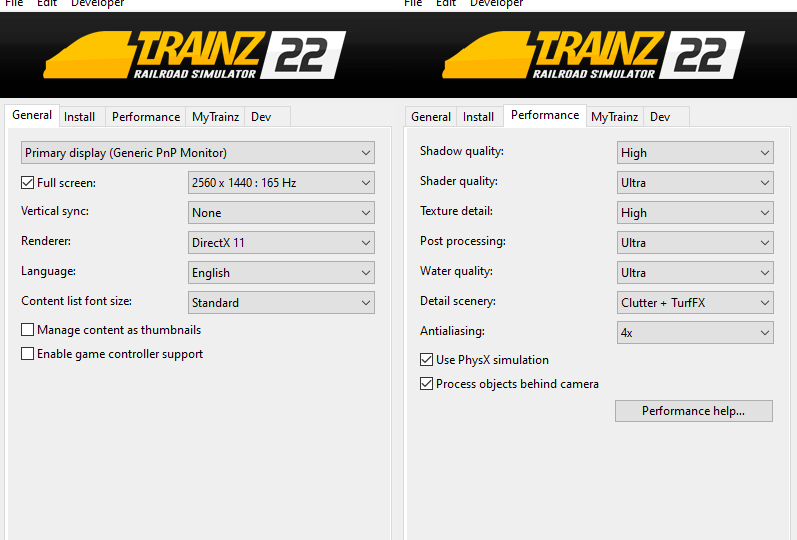
Task: Open the Water quality dropdown
Action: pyautogui.click(x=695, y=273)
